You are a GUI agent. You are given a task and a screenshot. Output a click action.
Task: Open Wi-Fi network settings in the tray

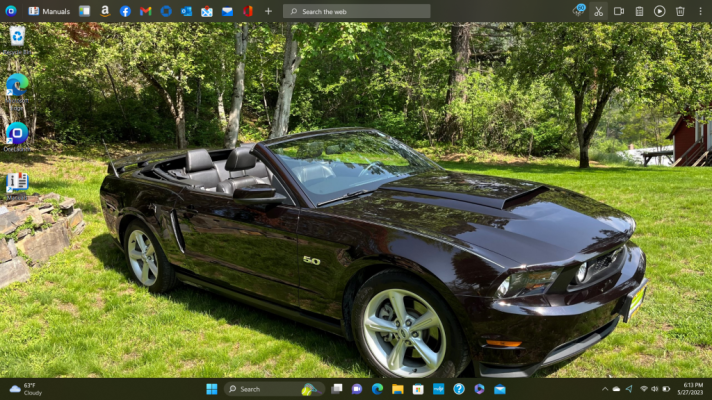pyautogui.click(x=643, y=389)
